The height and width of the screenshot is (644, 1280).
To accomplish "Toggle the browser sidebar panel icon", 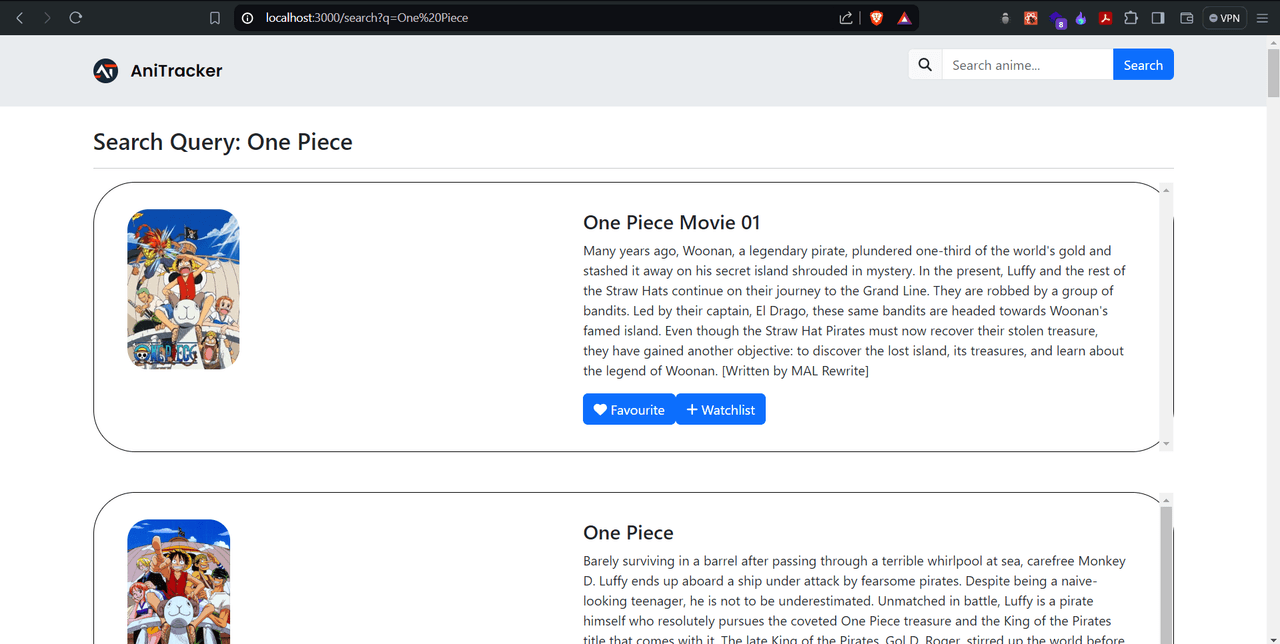I will pos(1158,18).
